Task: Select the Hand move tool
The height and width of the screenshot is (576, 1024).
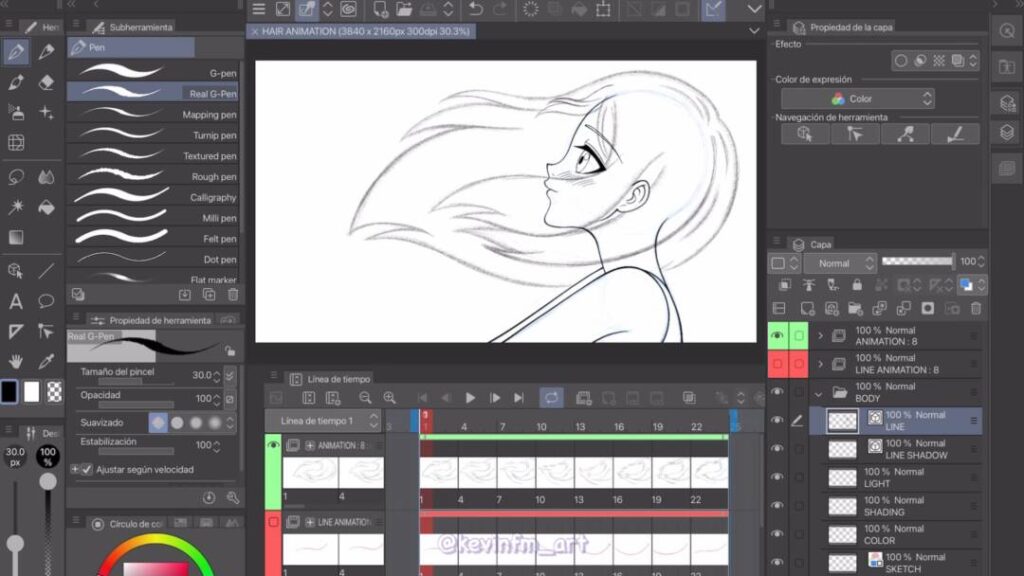Action: pos(16,361)
